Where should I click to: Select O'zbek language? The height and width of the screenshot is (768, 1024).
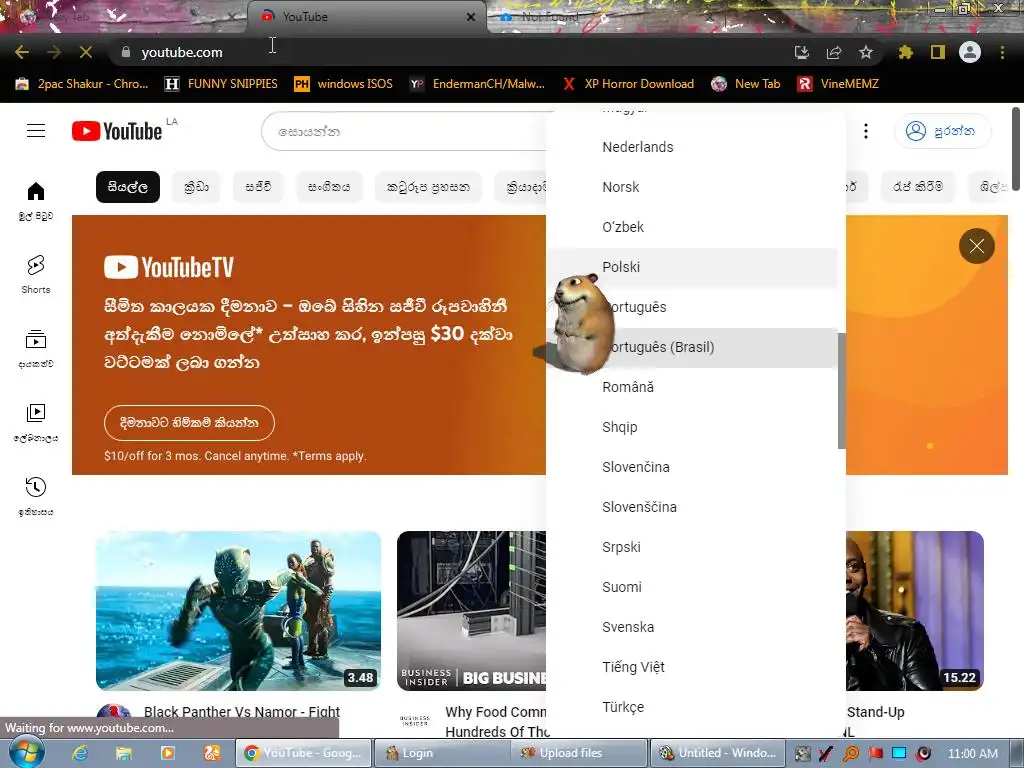tap(692, 227)
